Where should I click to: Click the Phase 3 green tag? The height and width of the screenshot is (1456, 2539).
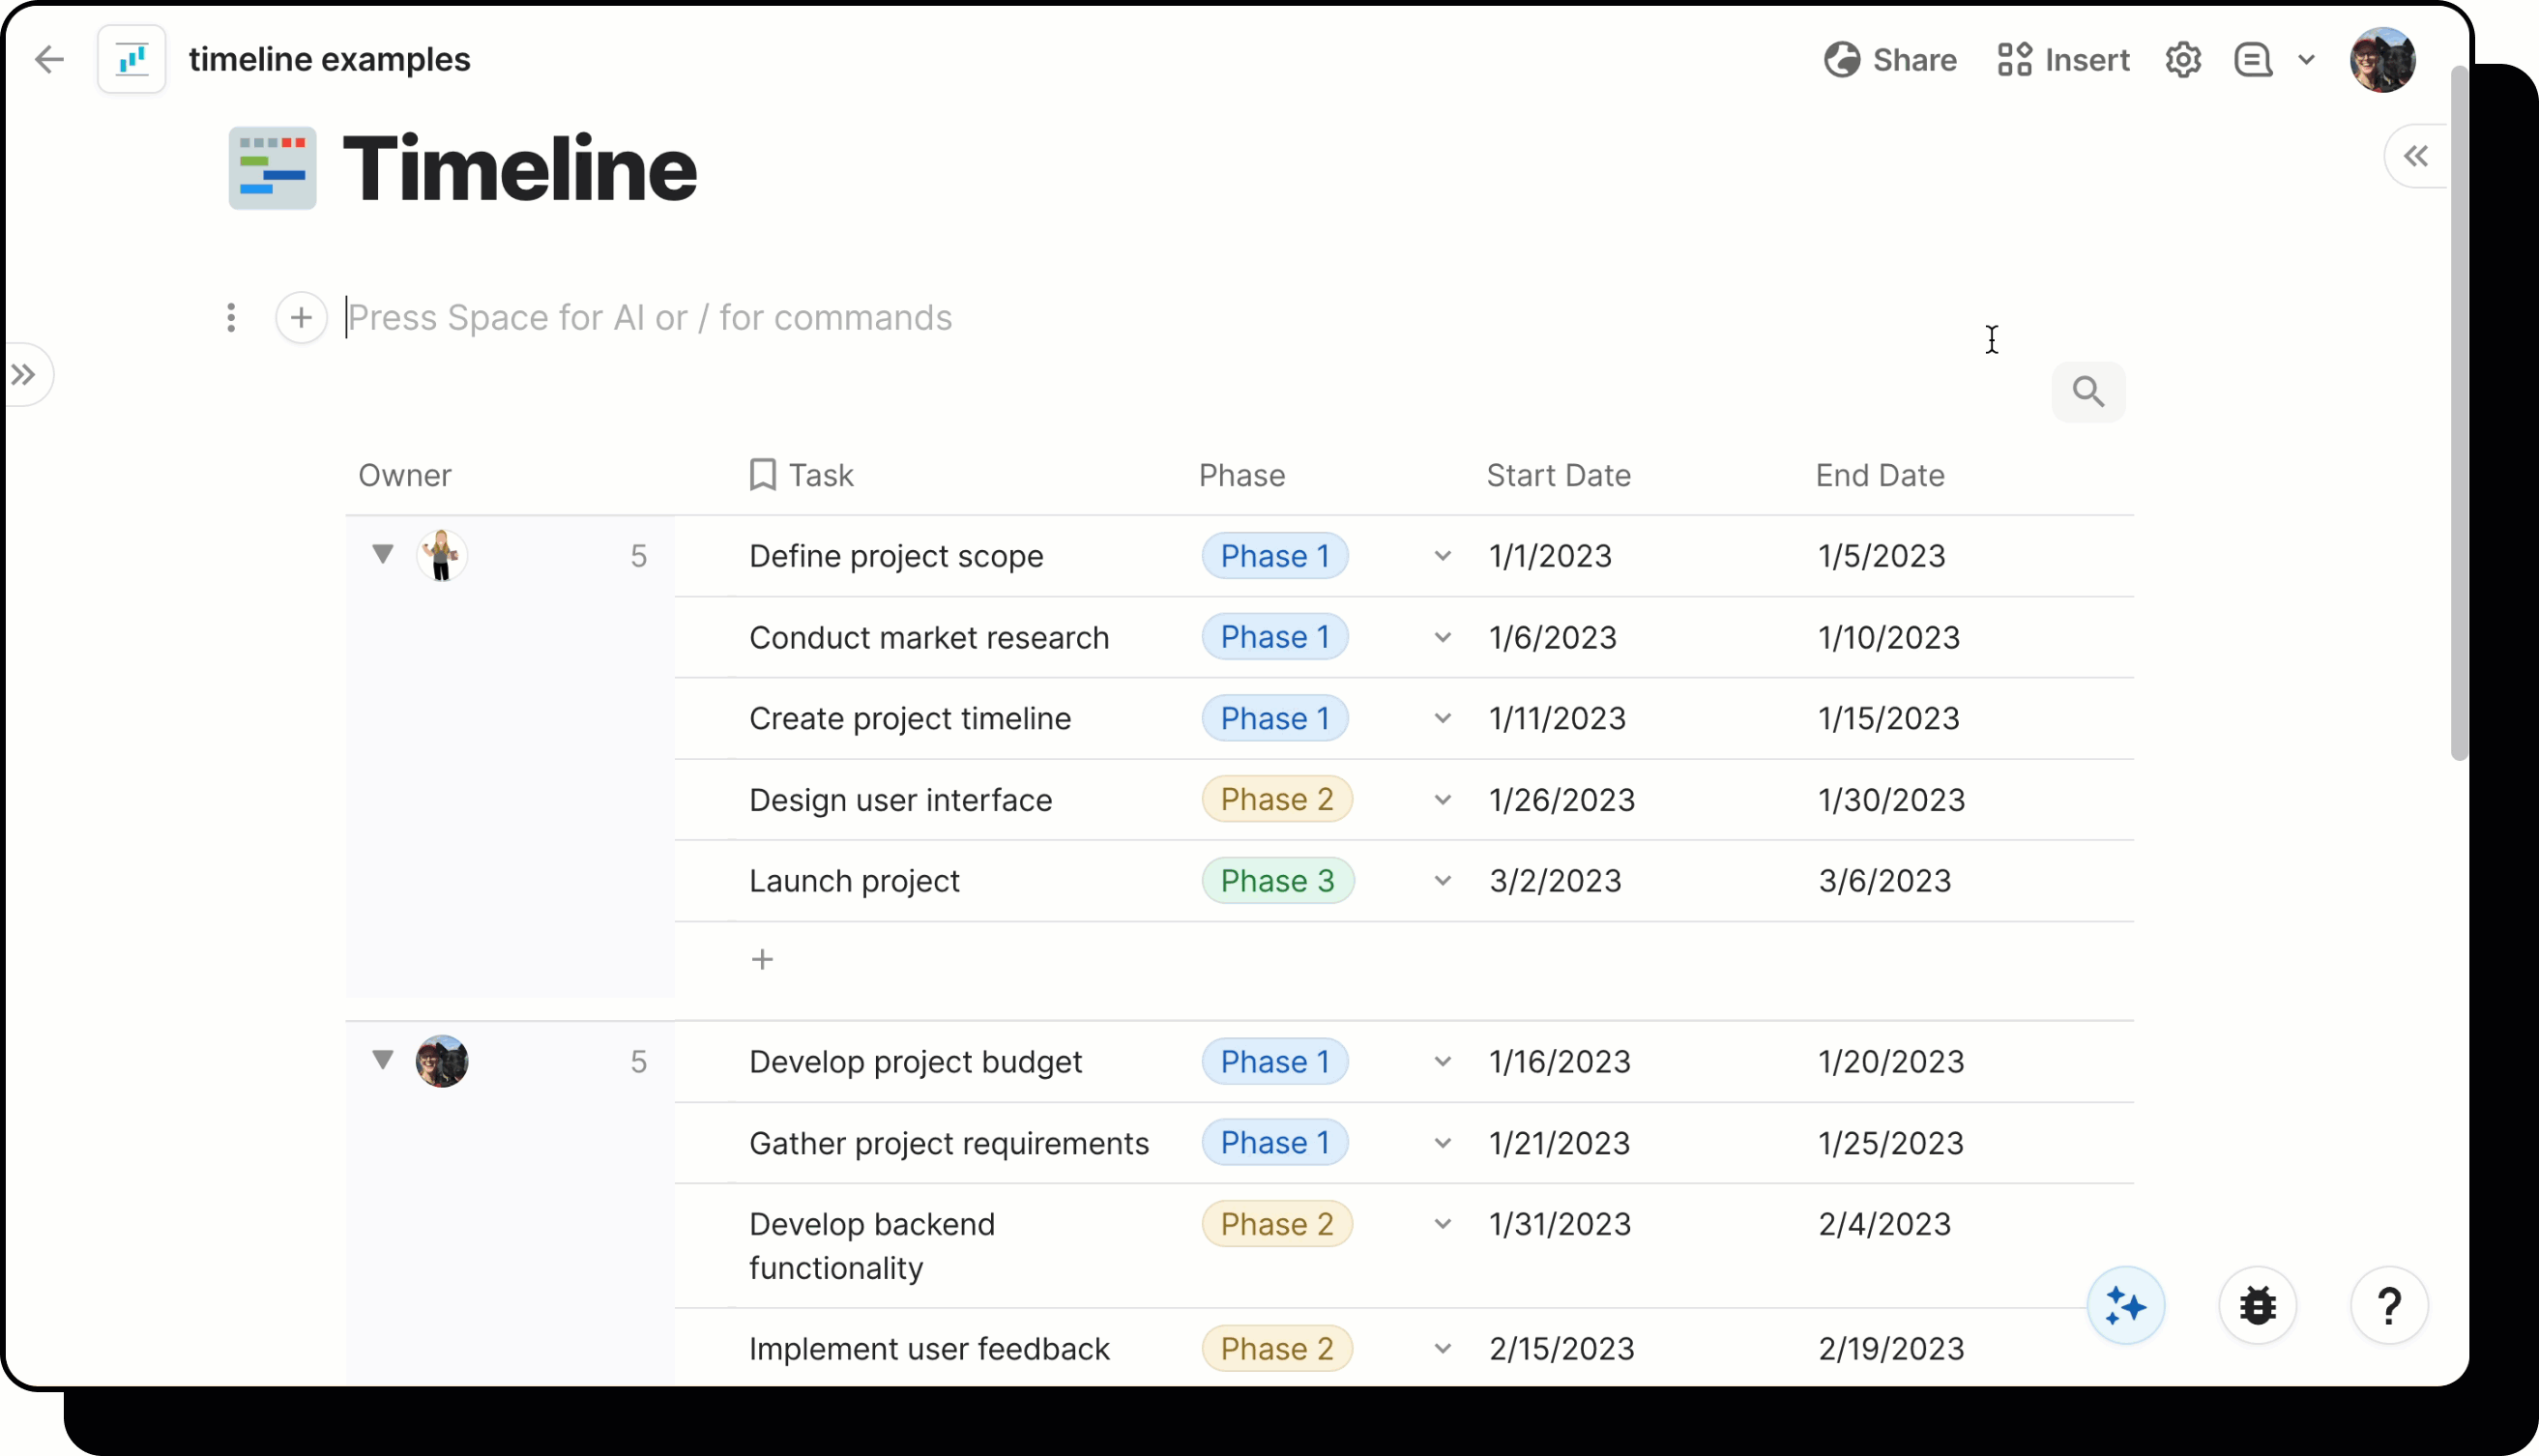click(1276, 881)
